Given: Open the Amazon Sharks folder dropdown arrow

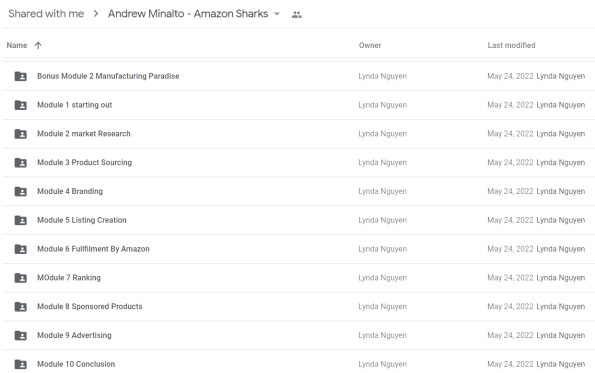Looking at the screenshot, I should pos(277,14).
